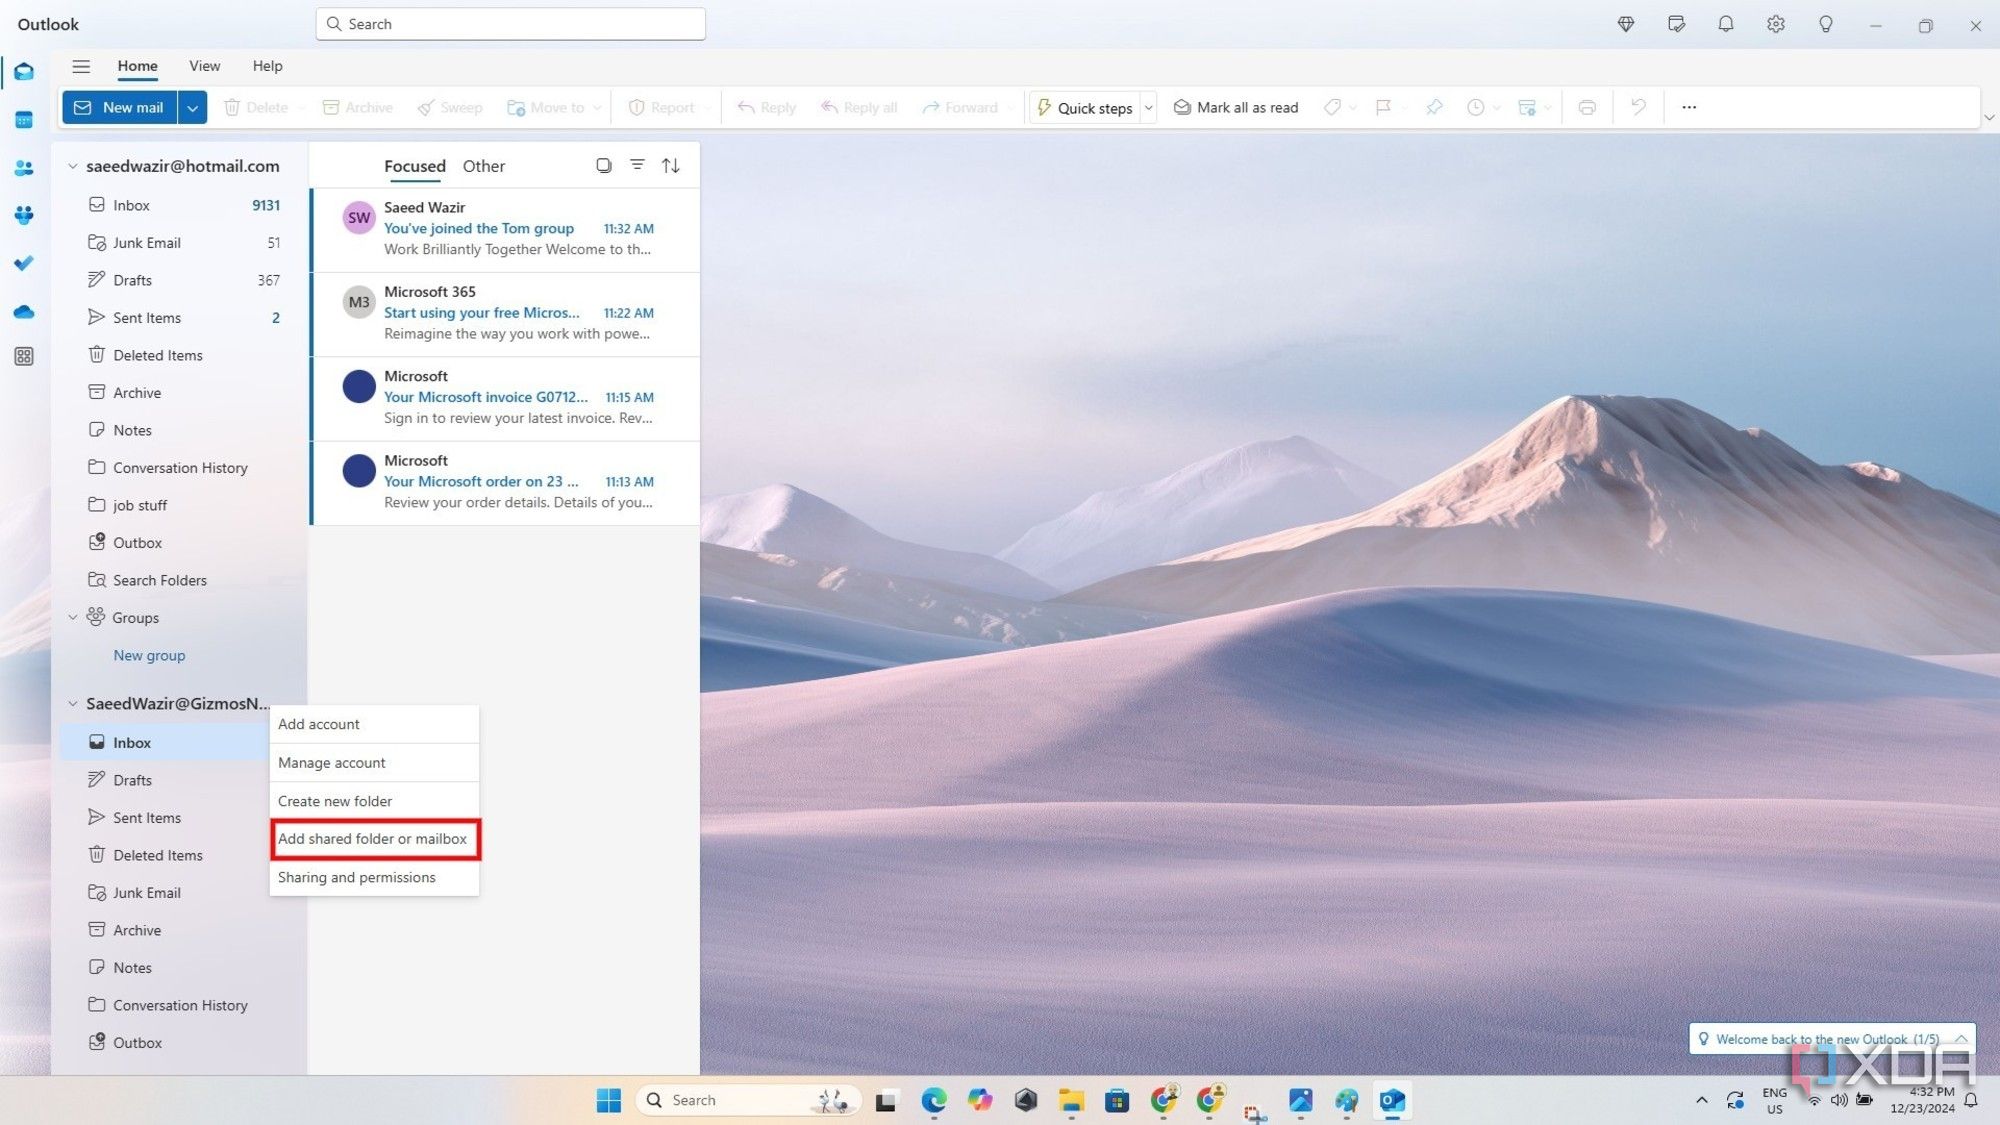Click New group link
This screenshot has height=1125, width=2000.
click(150, 654)
